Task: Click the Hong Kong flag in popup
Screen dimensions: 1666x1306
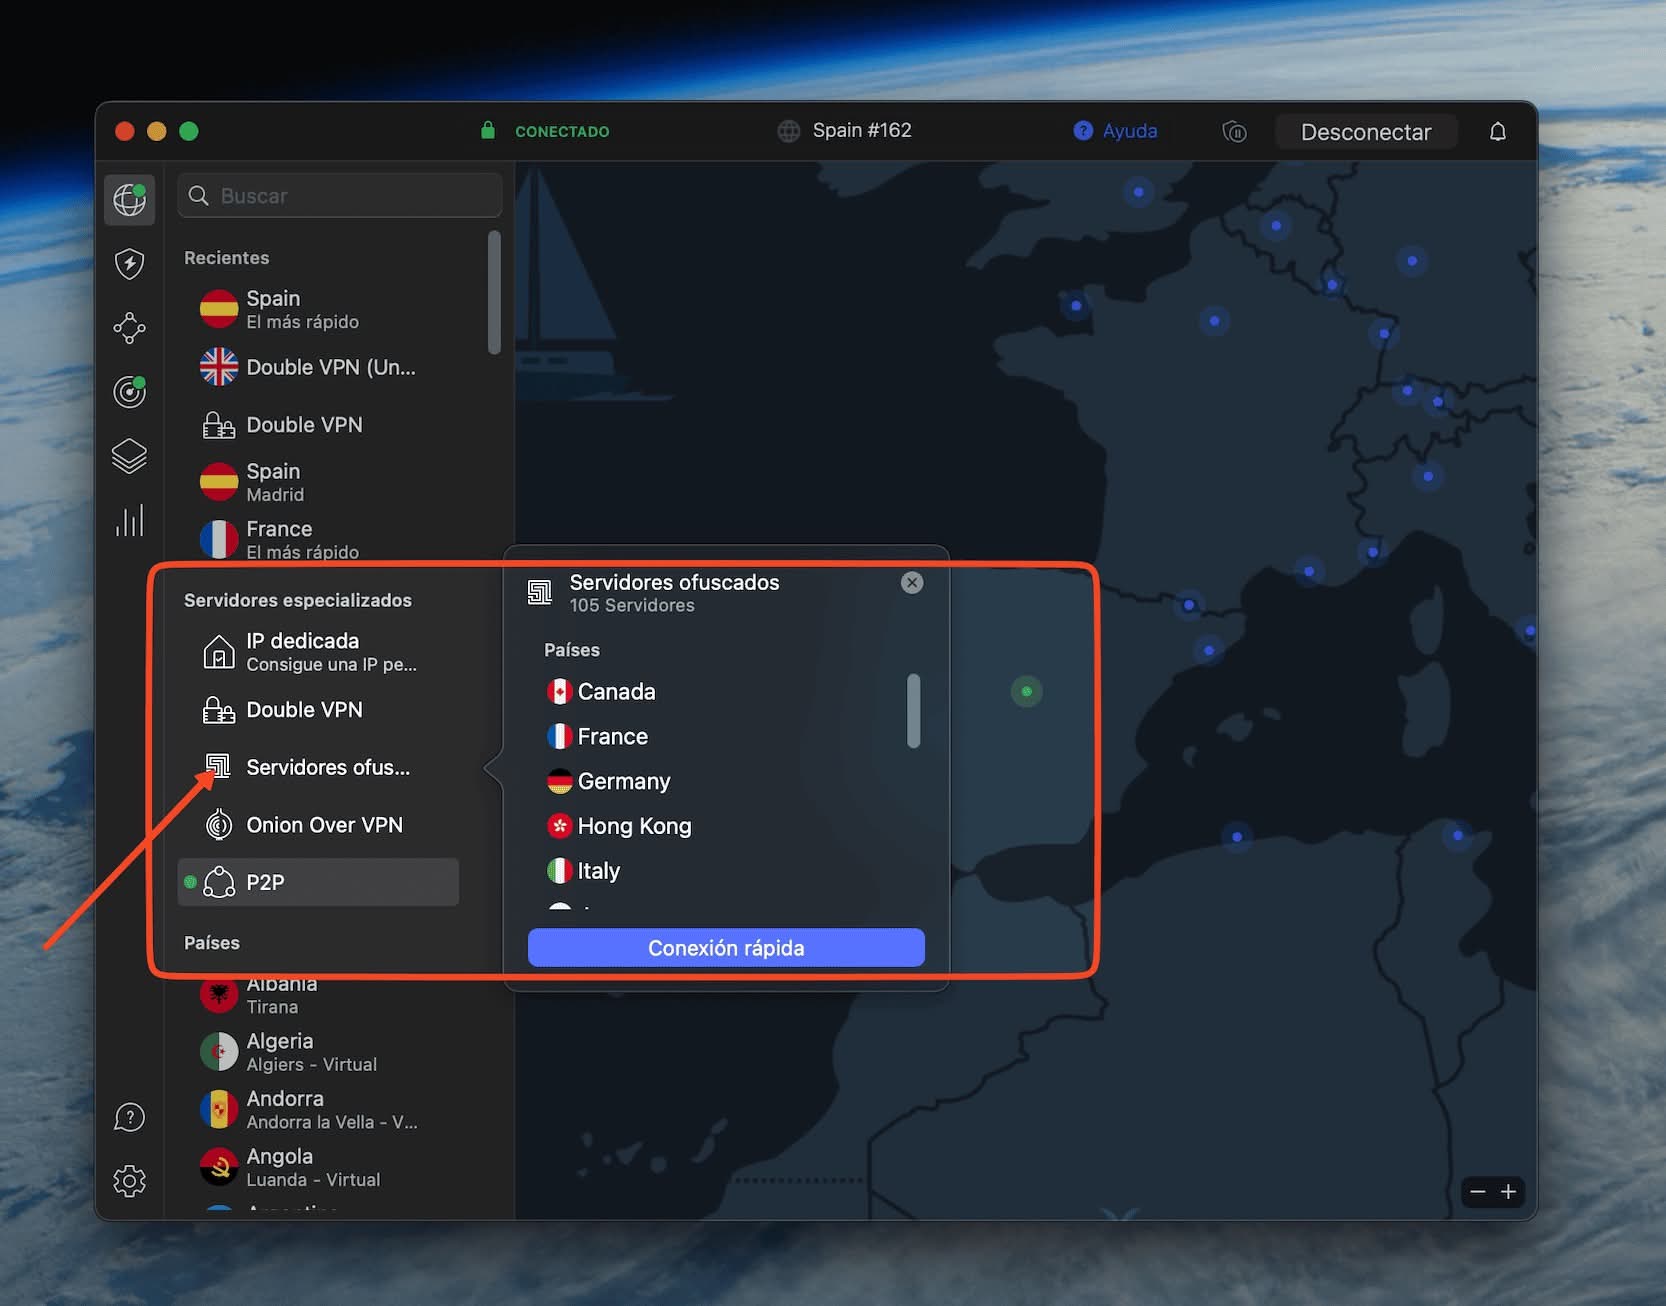Action: [559, 826]
